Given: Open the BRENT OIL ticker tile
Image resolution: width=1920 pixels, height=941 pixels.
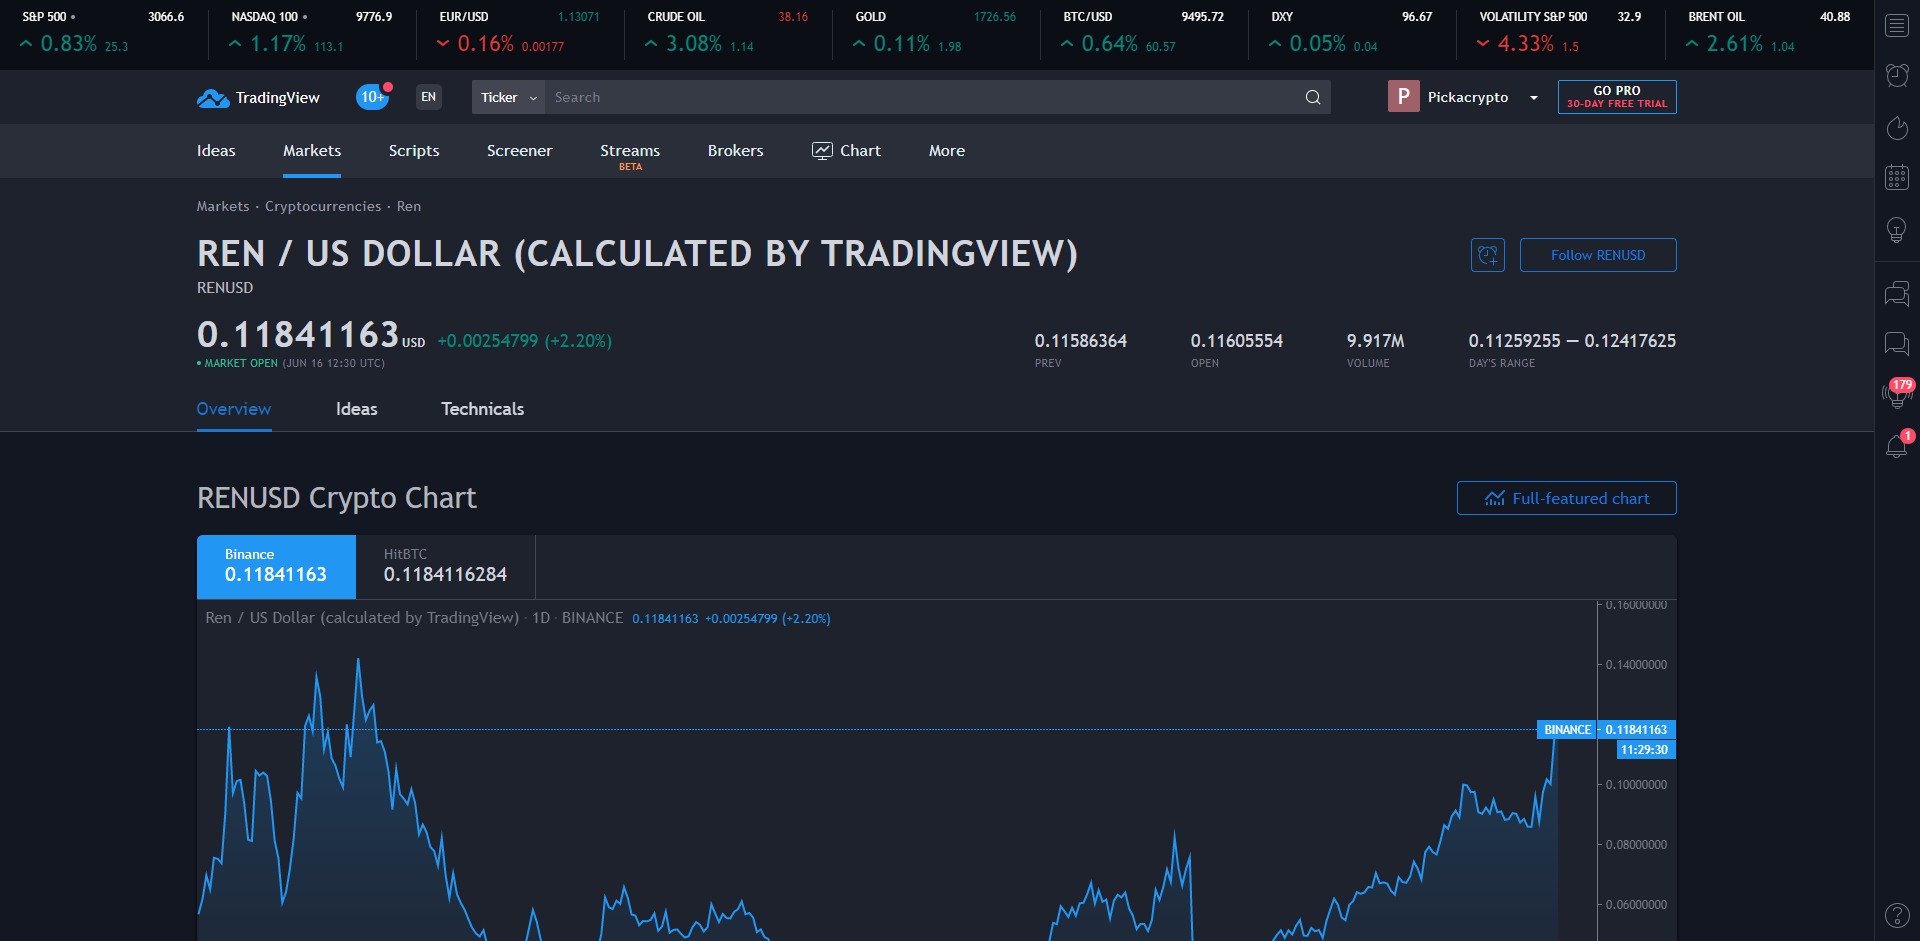Looking at the screenshot, I should (x=1767, y=32).
